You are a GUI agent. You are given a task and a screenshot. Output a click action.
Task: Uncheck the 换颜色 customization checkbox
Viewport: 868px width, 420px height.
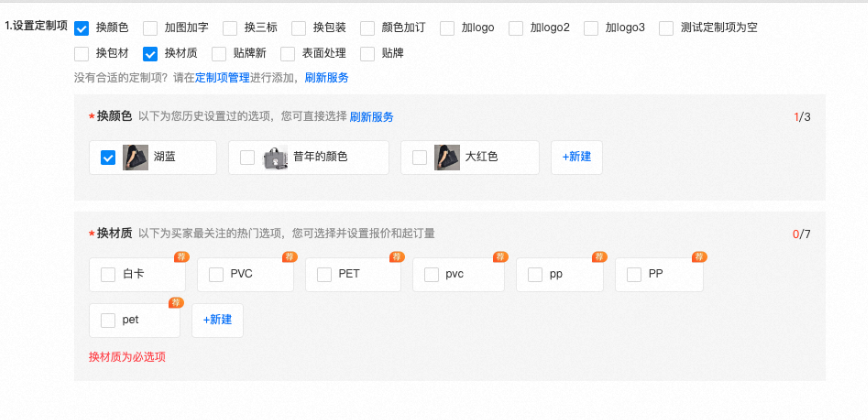pyautogui.click(x=82, y=28)
